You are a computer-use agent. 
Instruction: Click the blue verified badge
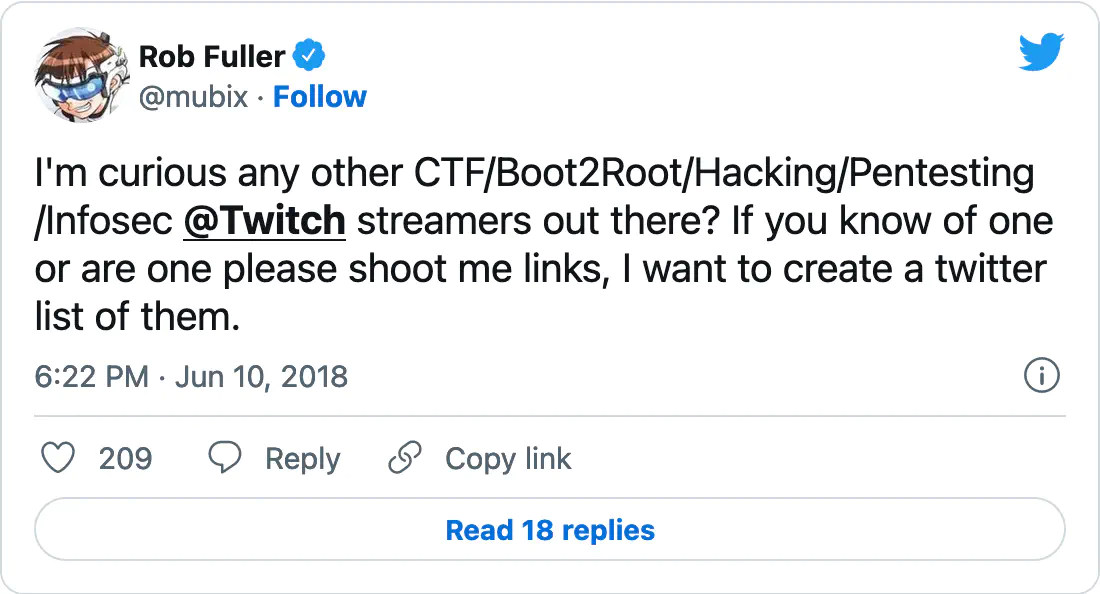click(309, 55)
